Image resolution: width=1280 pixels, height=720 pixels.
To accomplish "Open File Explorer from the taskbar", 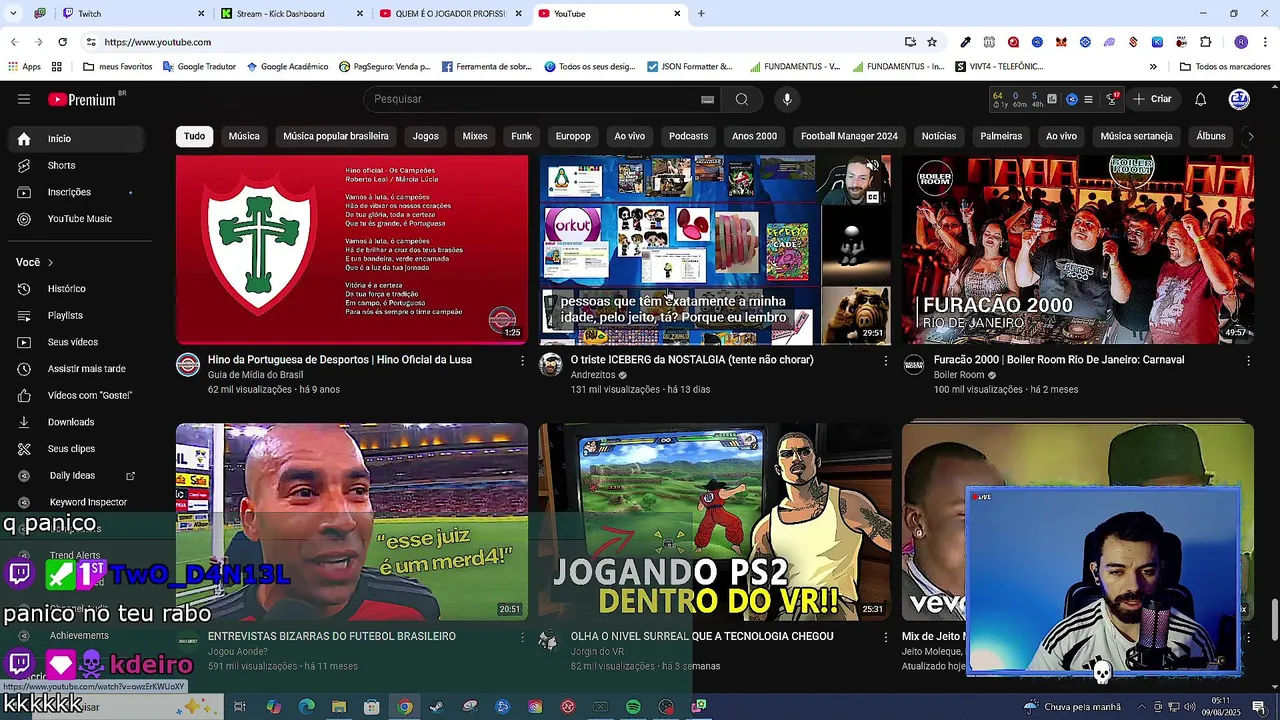I will [339, 707].
